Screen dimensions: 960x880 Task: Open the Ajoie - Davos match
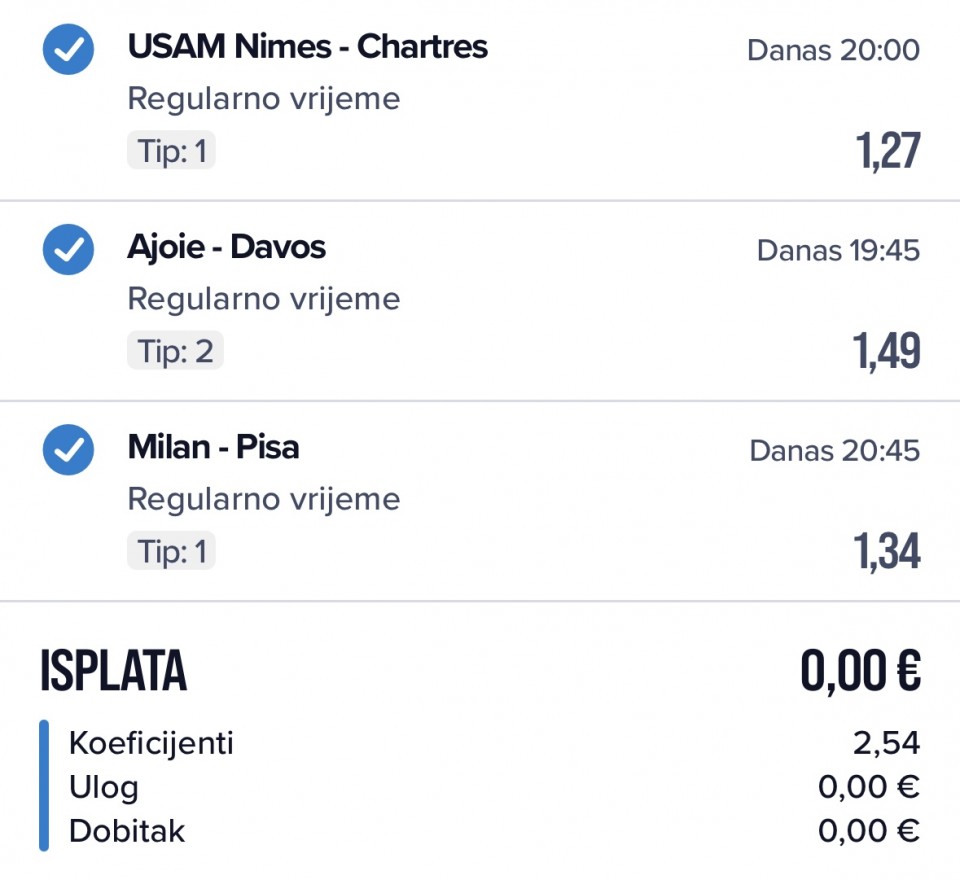[226, 247]
